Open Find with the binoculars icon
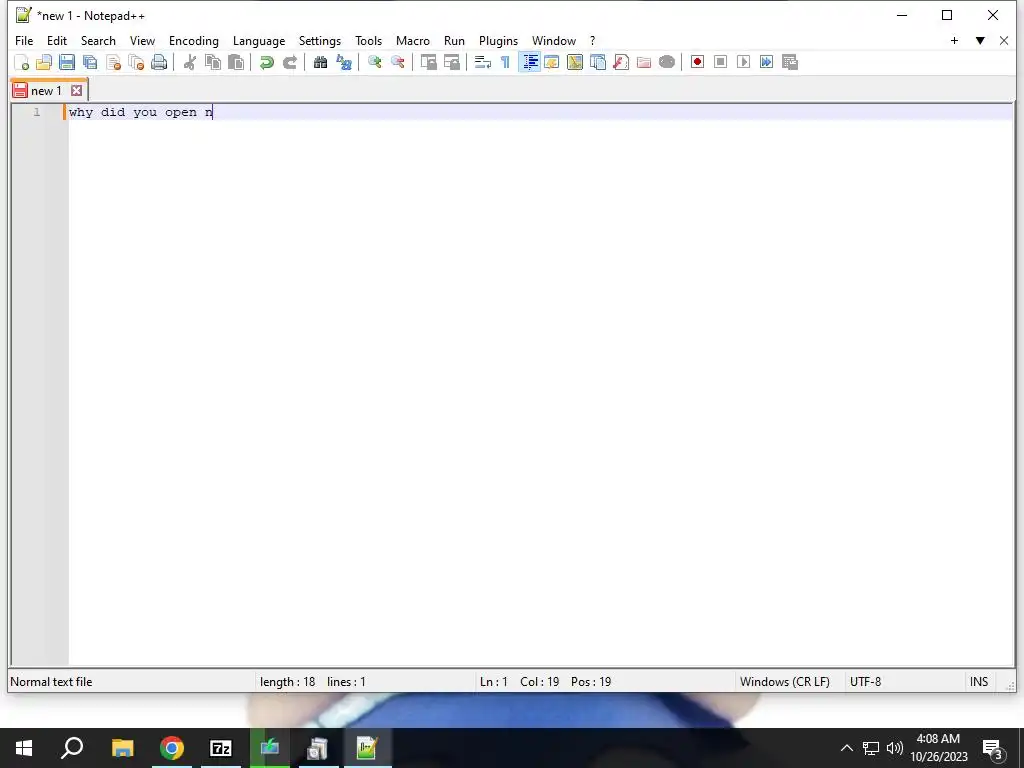 pyautogui.click(x=320, y=62)
